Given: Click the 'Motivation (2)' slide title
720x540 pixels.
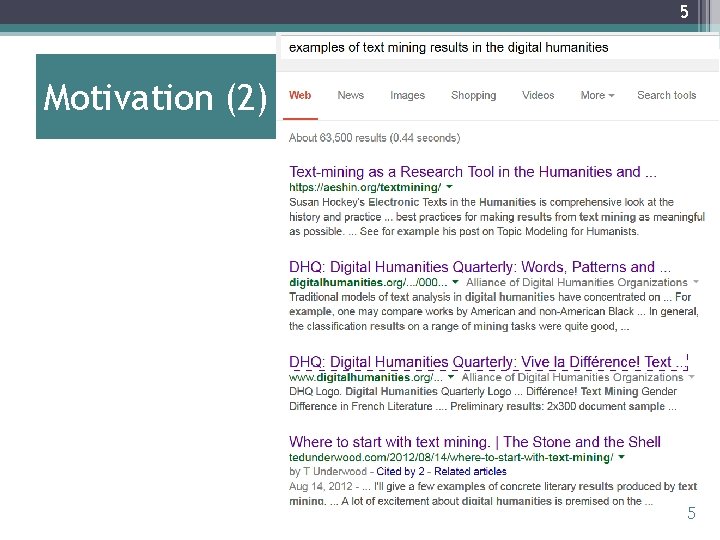Looking at the screenshot, I should pos(156,97).
